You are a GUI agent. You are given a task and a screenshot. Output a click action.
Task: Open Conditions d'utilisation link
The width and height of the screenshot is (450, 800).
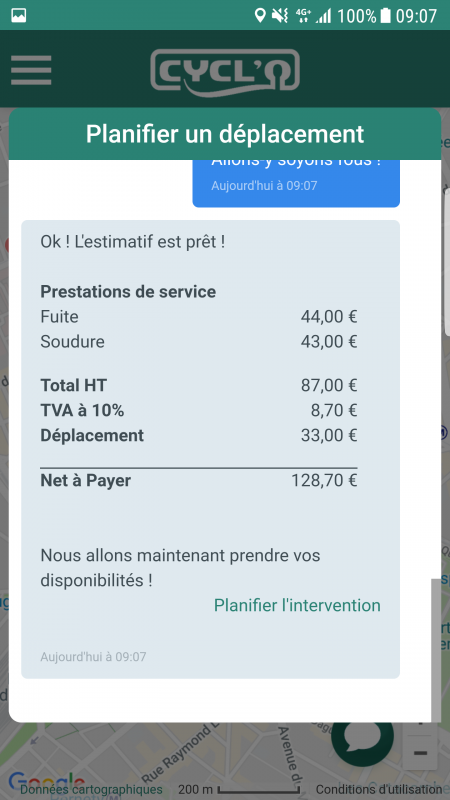[378, 790]
